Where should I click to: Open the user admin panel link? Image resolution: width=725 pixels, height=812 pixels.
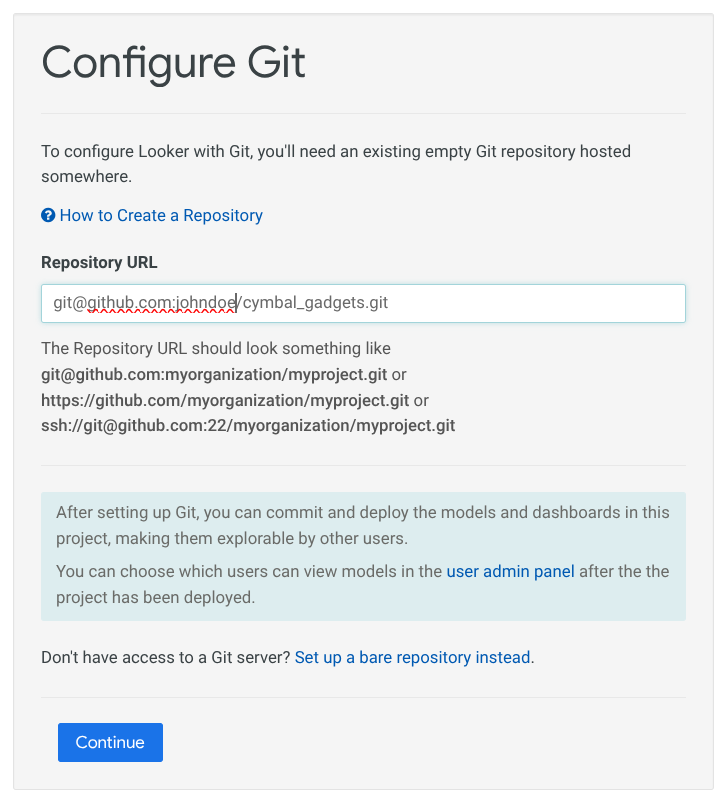point(510,572)
